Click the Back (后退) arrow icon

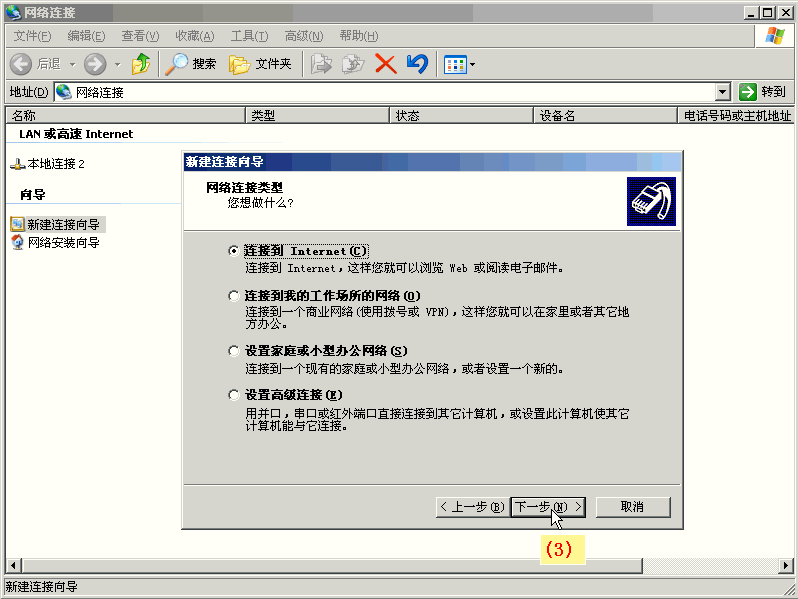point(21,64)
